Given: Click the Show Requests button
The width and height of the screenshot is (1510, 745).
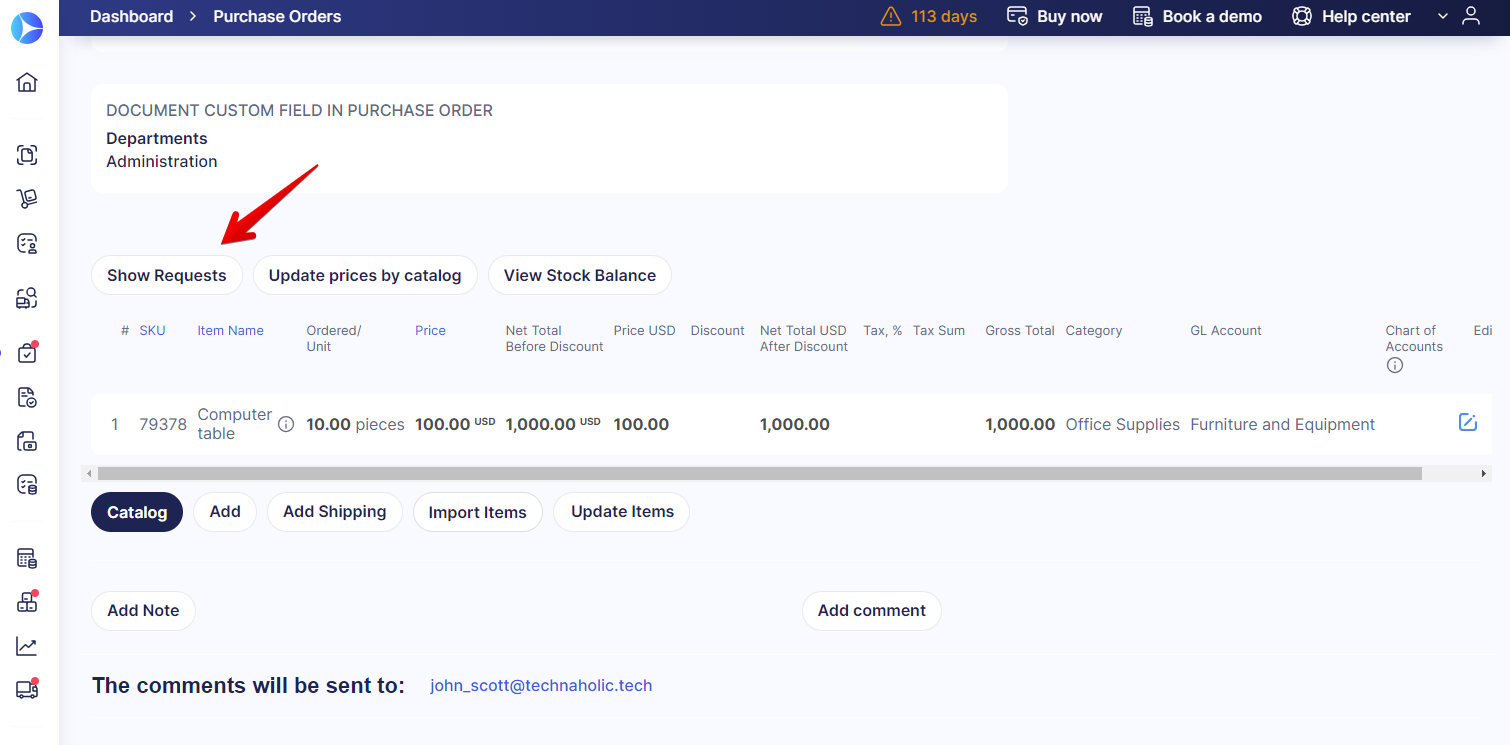Looking at the screenshot, I should click(x=166, y=275).
